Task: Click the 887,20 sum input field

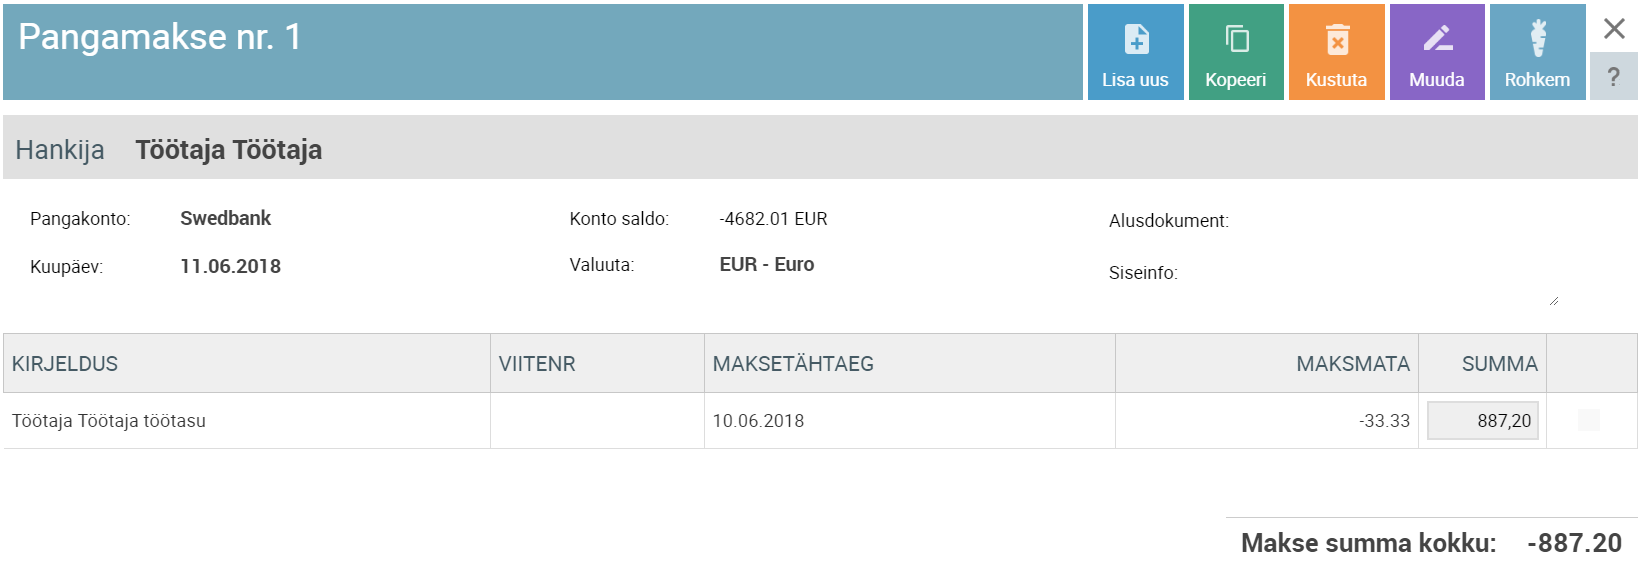Action: (1482, 421)
